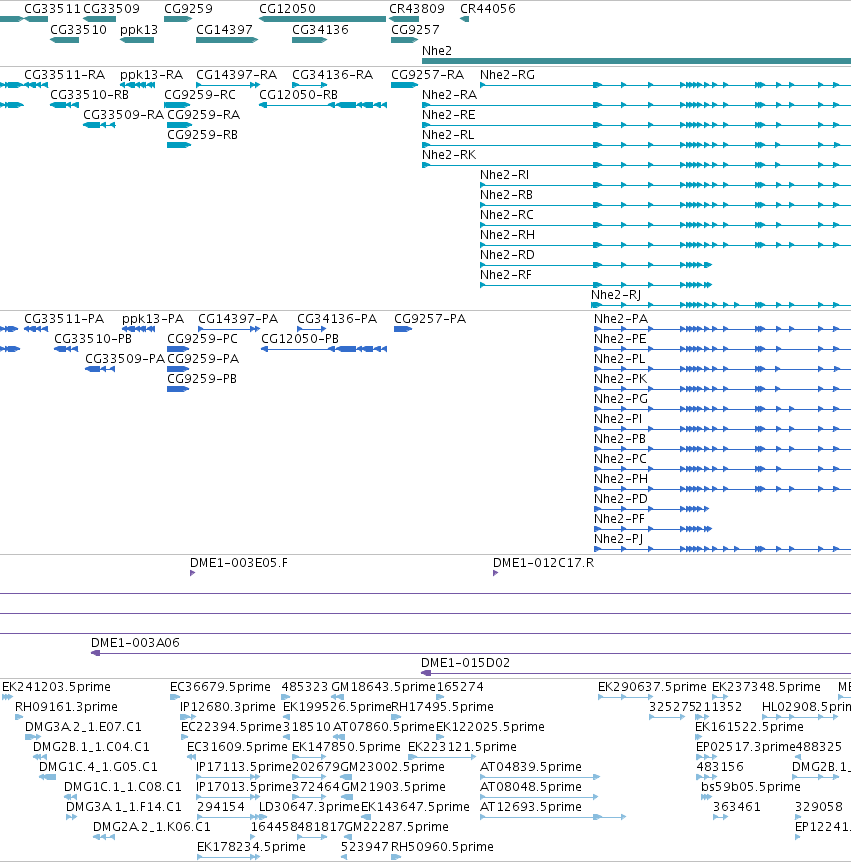Click EST EK241203.5prime
This screenshot has width=851, height=862.
point(56,687)
